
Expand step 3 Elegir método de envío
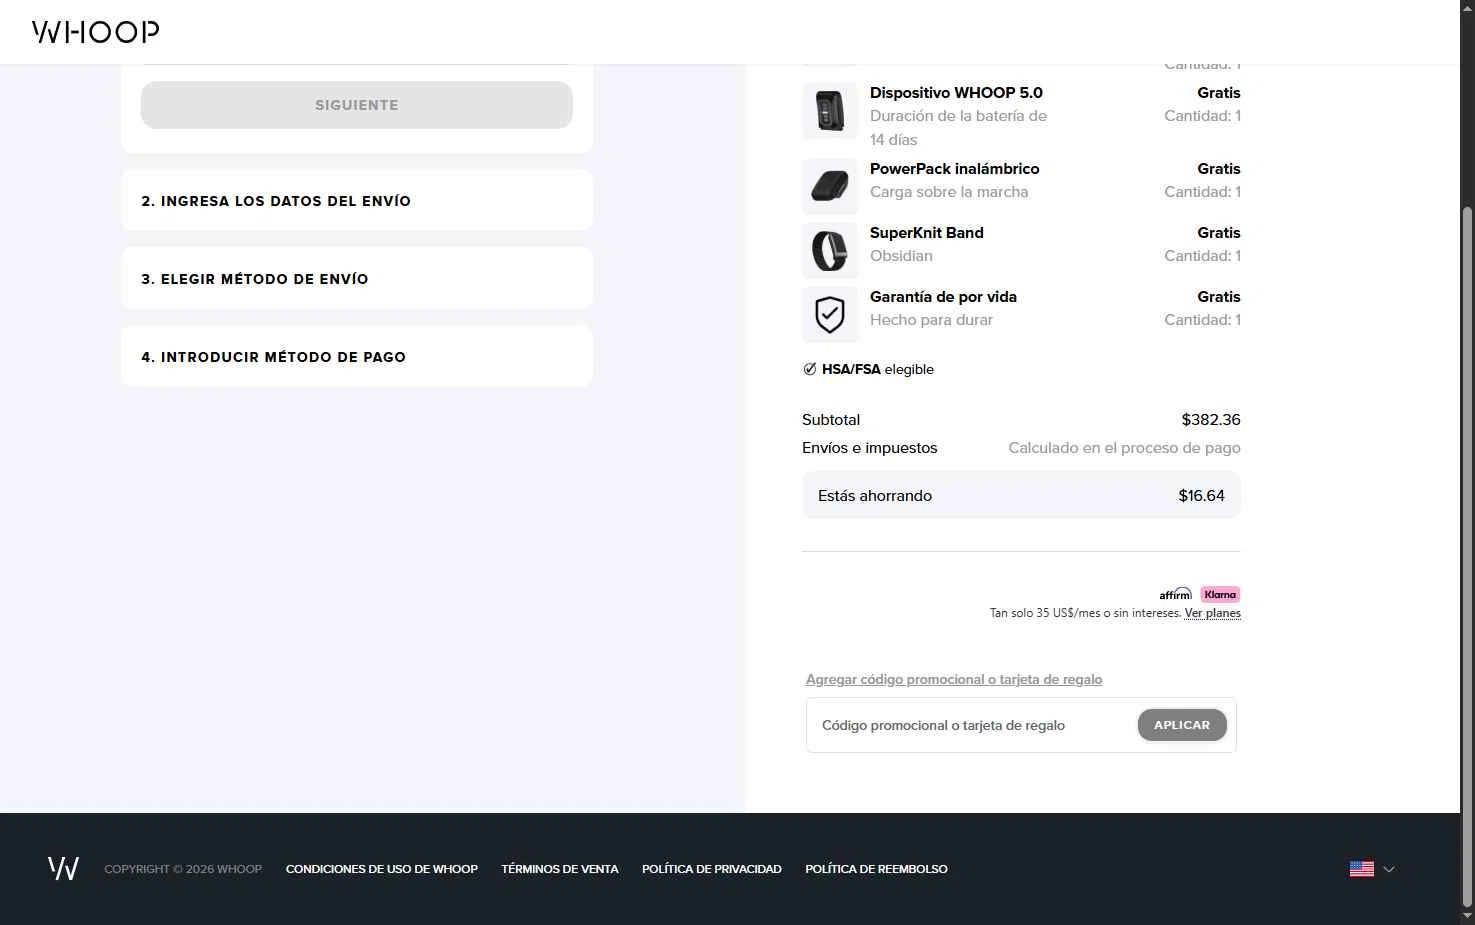coord(357,279)
